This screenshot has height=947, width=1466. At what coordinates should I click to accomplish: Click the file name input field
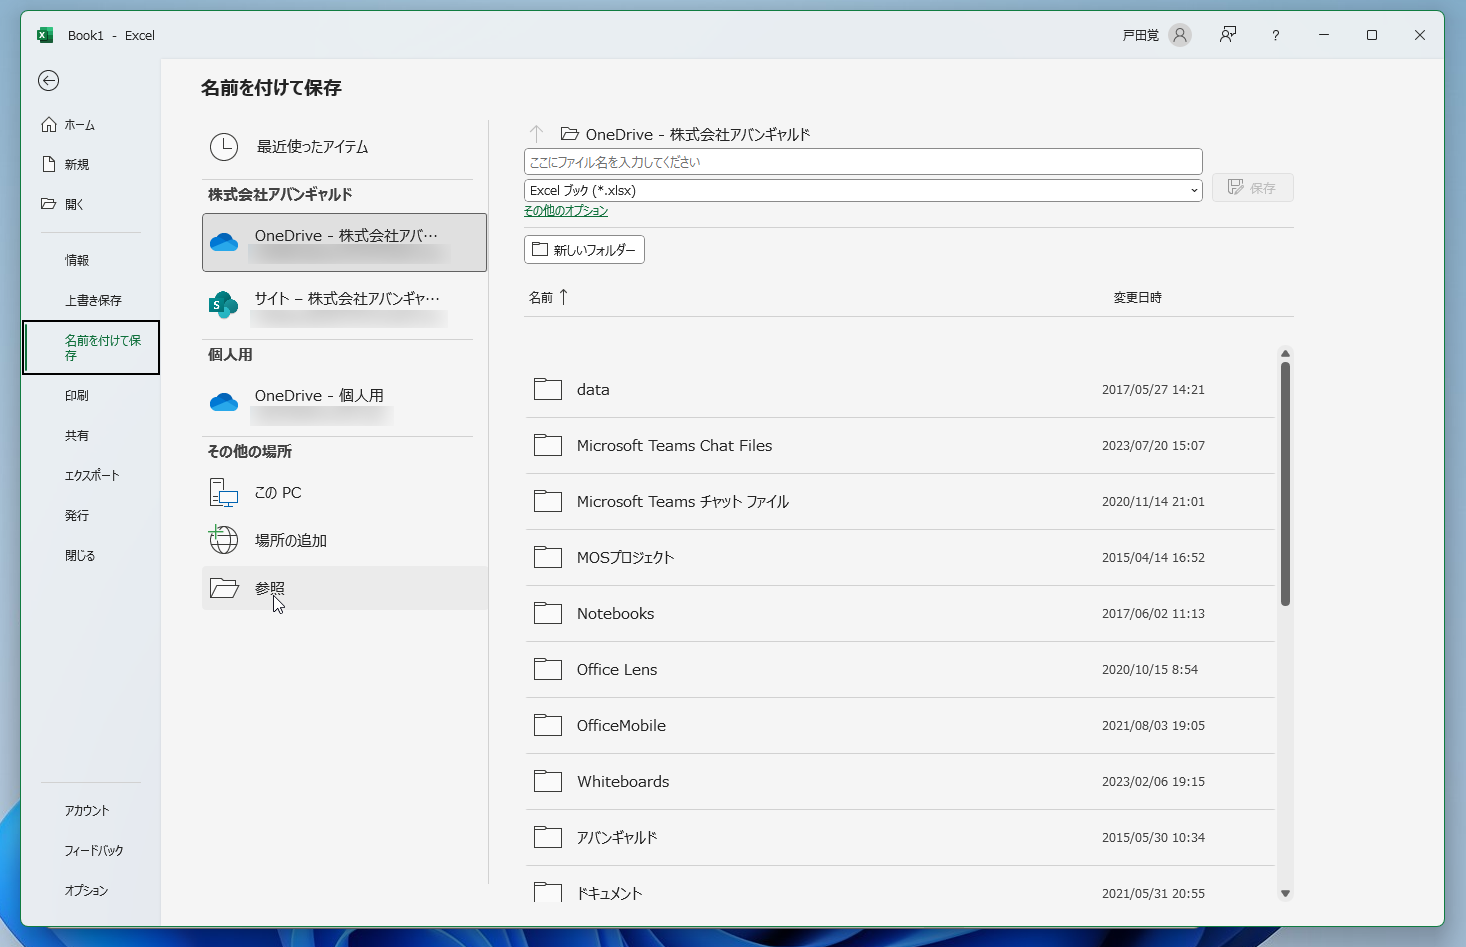coord(863,162)
